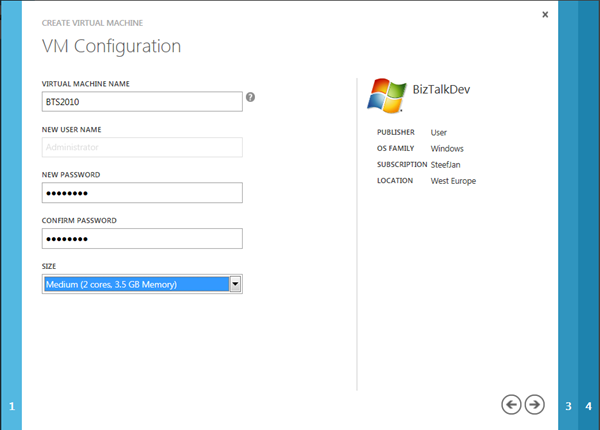Focus the New Password field
The width and height of the screenshot is (600, 430).
143,193
